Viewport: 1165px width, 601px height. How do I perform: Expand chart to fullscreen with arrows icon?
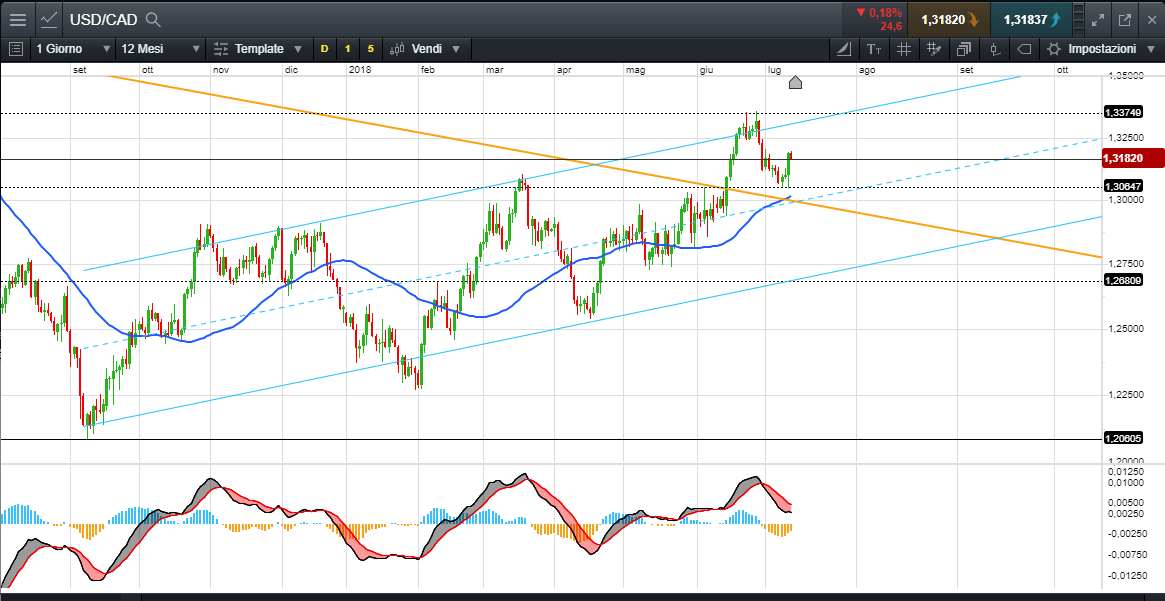1098,20
